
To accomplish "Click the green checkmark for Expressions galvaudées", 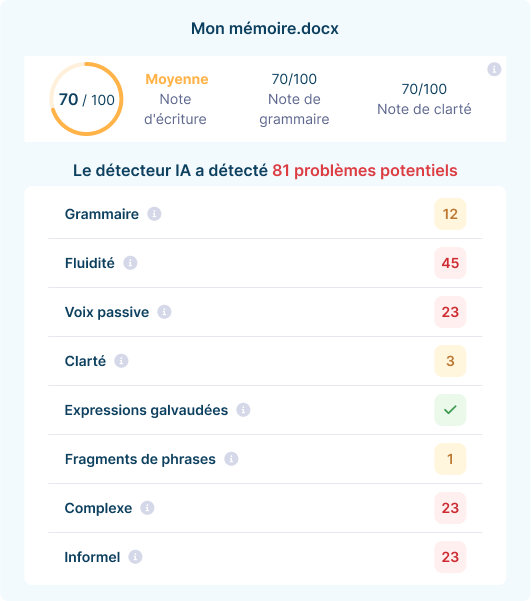I will (x=450, y=410).
